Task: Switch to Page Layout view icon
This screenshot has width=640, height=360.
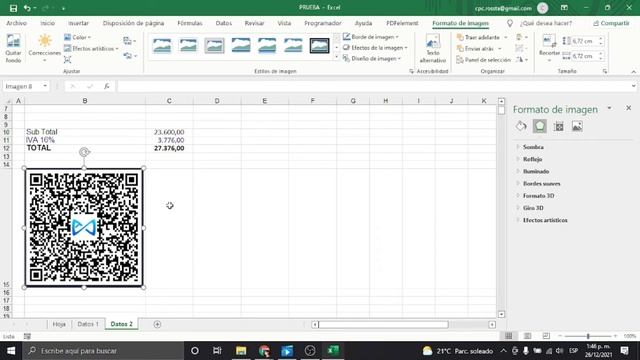Action: coord(527,336)
